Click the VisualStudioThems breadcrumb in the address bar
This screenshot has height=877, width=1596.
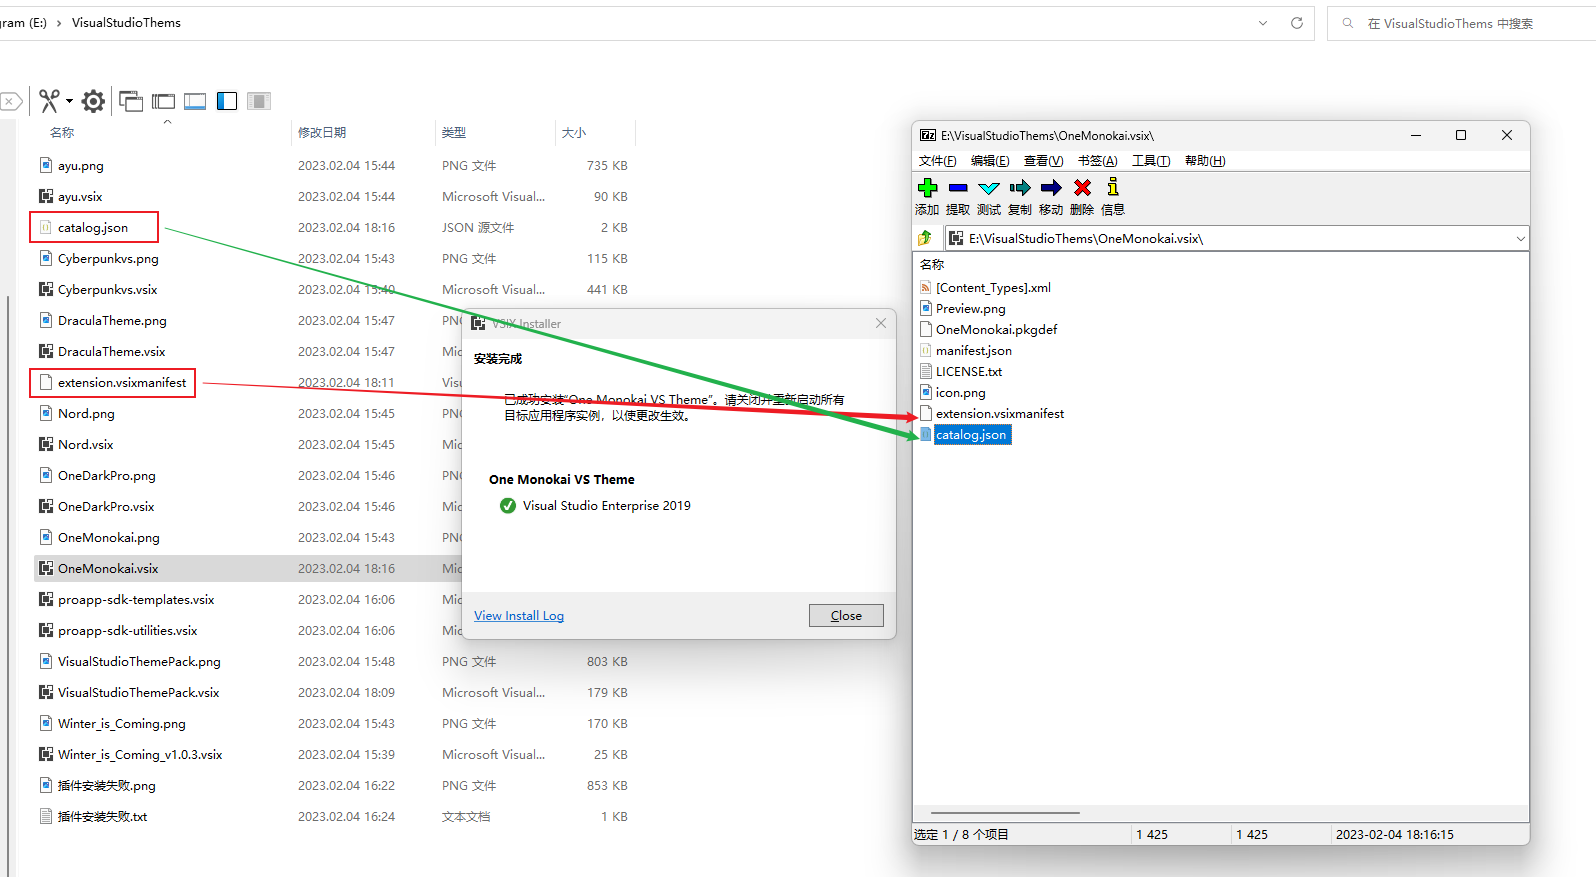(x=126, y=23)
